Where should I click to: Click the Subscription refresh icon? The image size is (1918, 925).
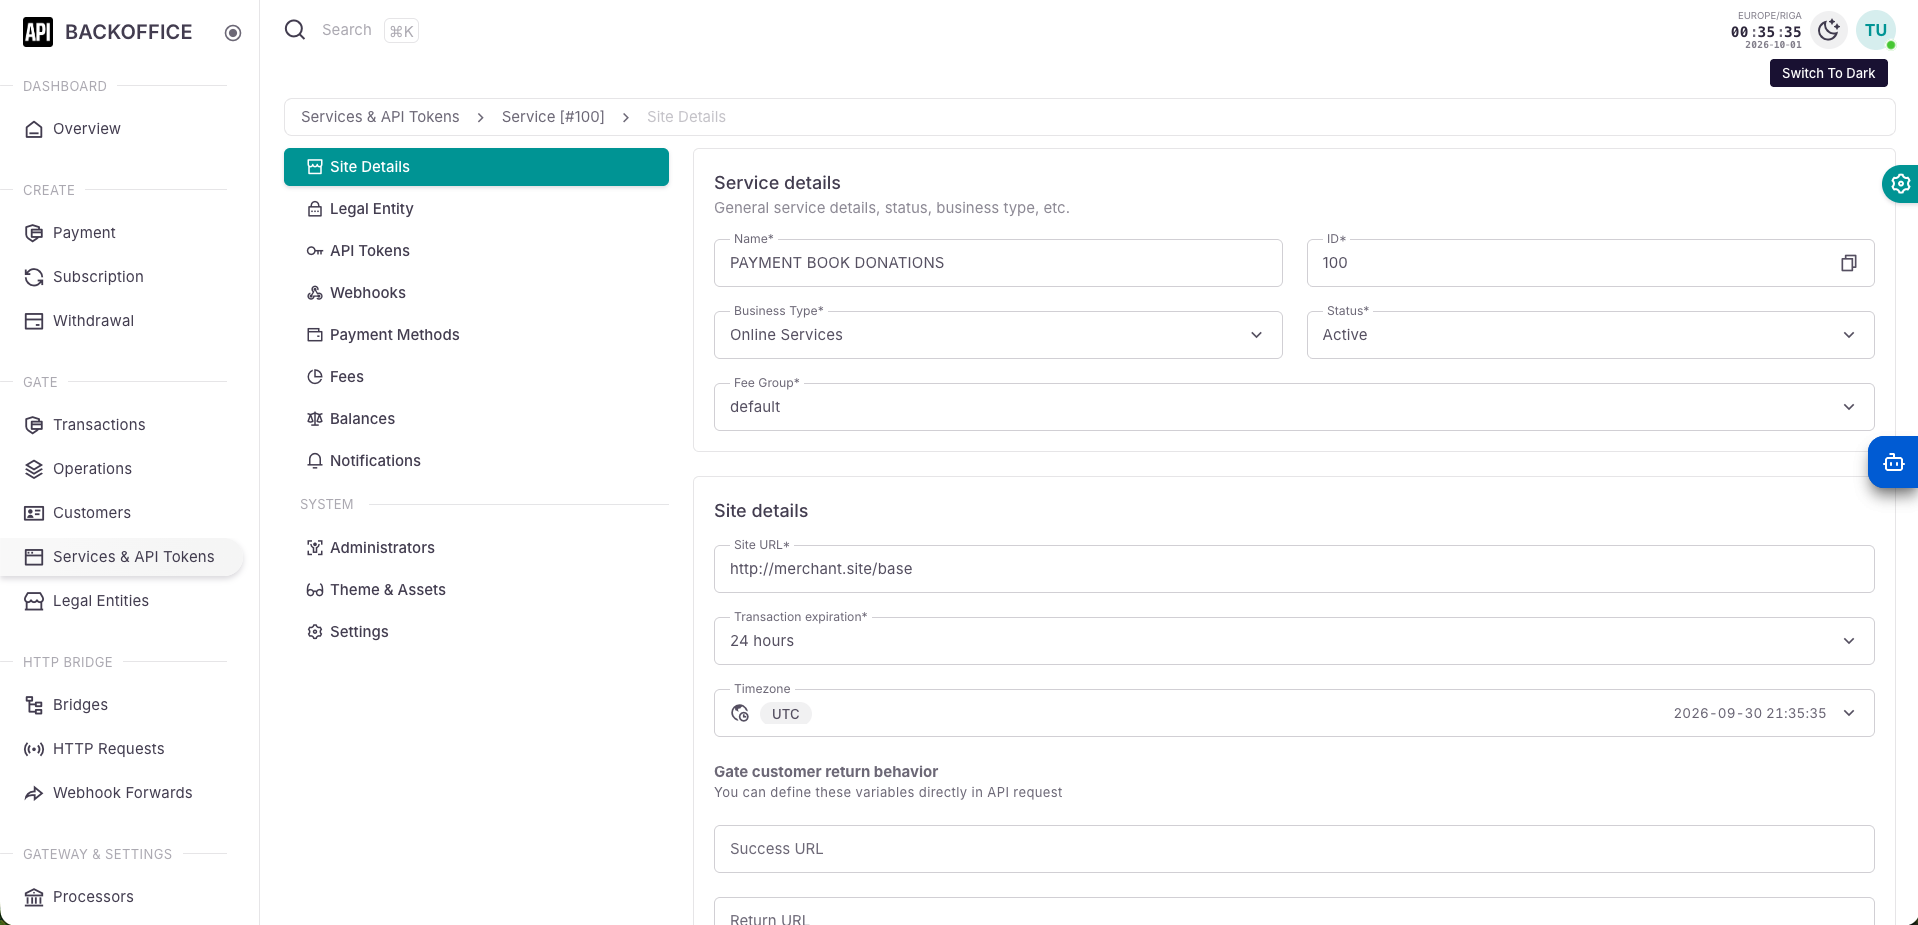point(34,277)
